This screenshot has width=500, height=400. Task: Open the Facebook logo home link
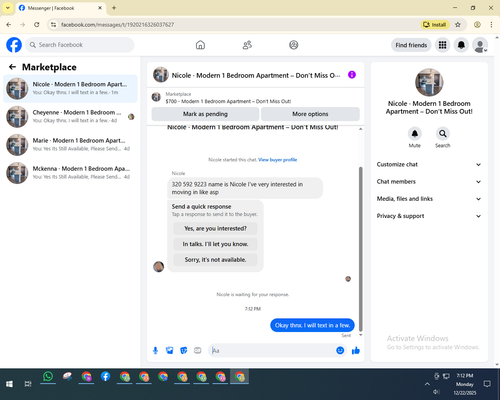click(x=14, y=45)
